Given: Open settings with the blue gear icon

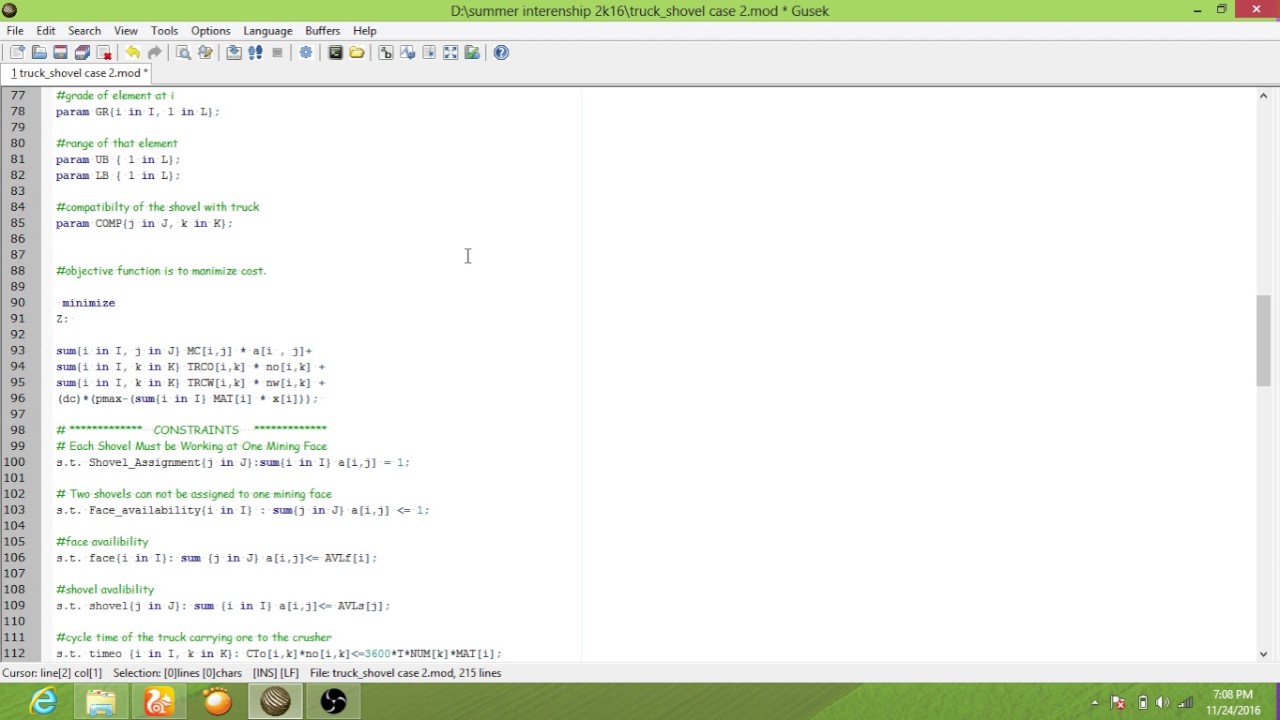Looking at the screenshot, I should [x=306, y=53].
